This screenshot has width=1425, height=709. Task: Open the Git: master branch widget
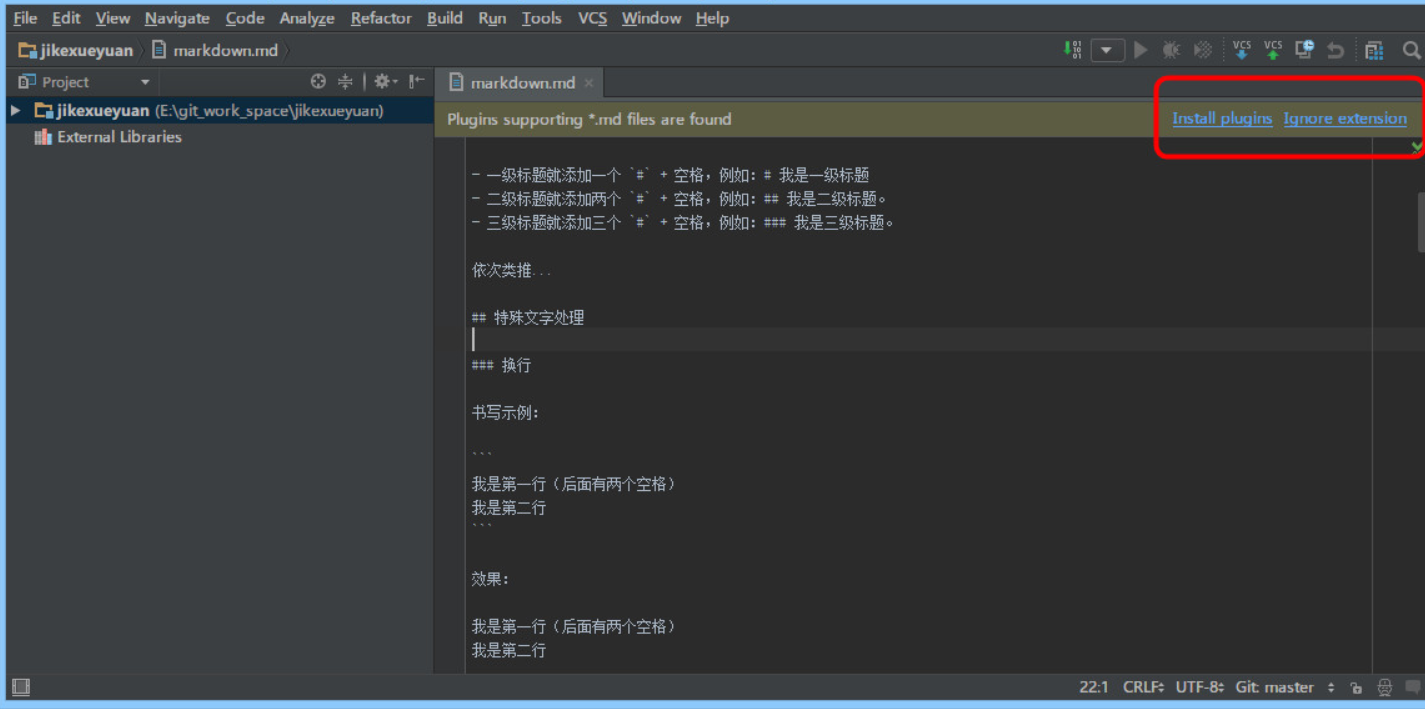tap(1285, 687)
